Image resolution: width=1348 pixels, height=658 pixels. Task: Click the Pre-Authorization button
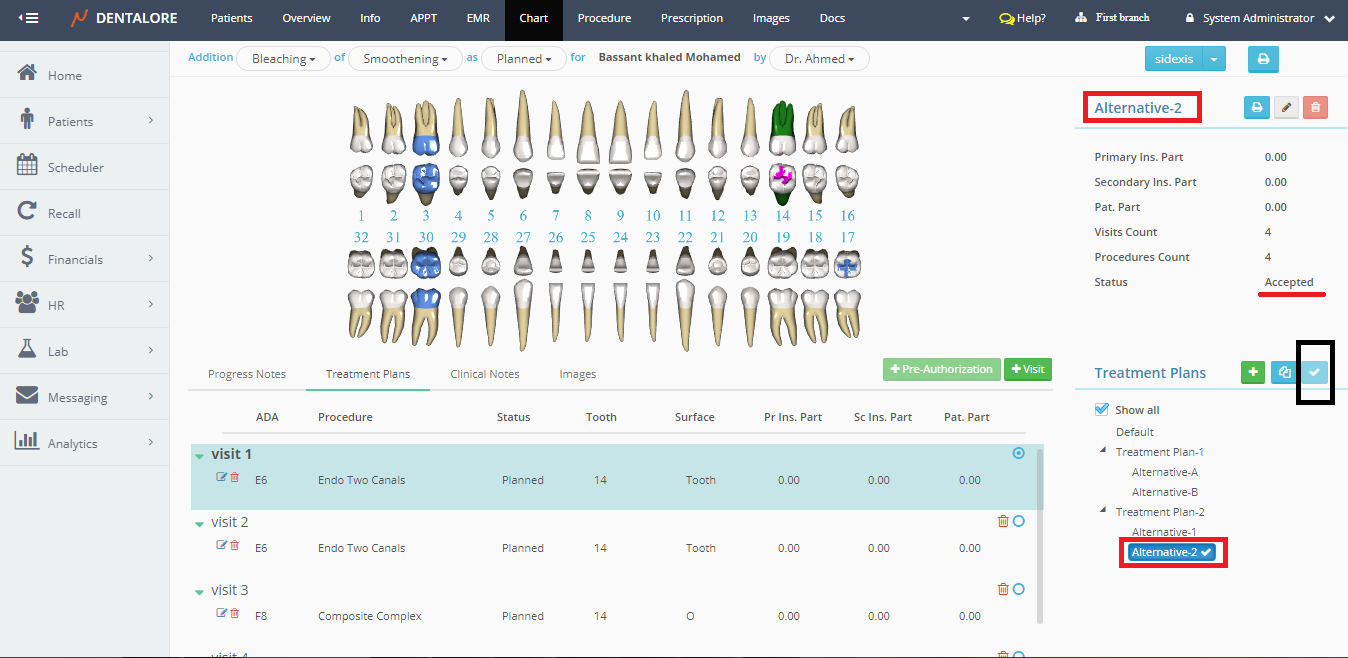(941, 369)
